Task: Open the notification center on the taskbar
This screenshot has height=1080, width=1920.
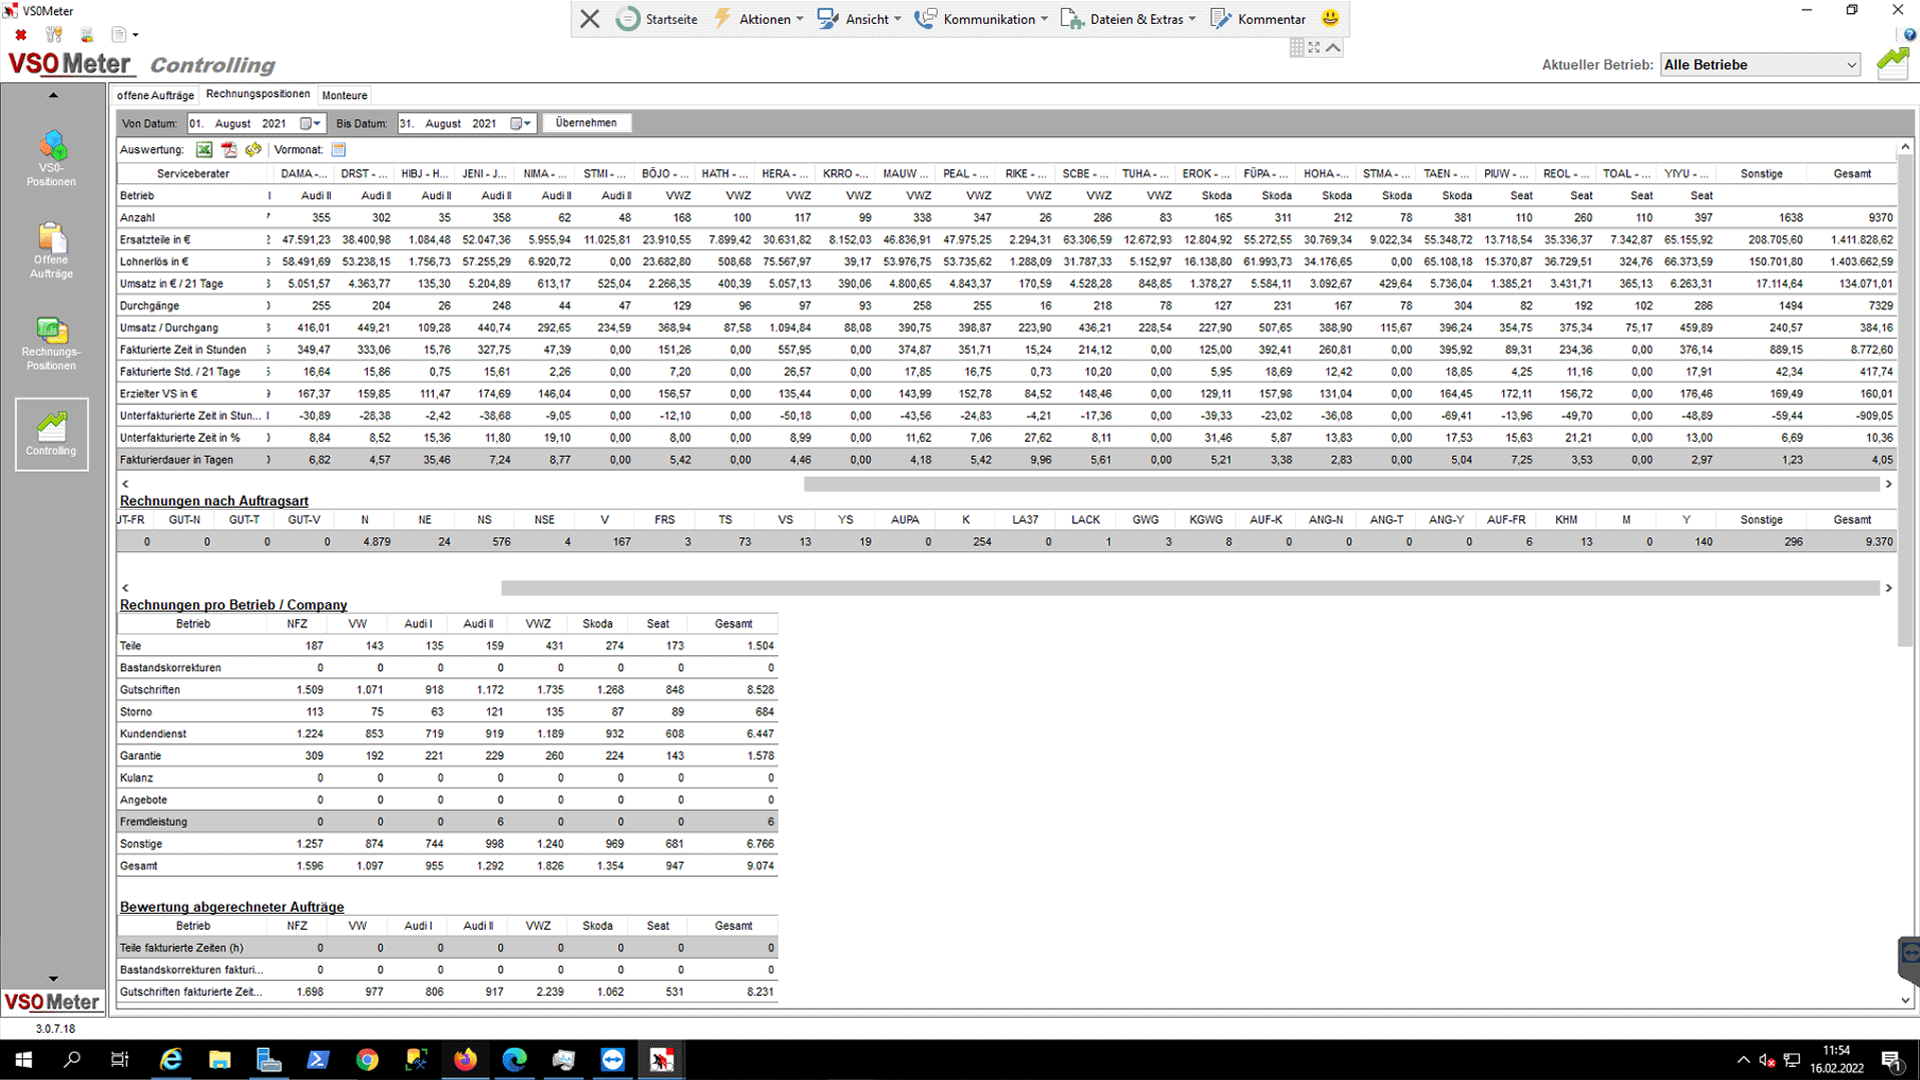Action: point(1891,1060)
